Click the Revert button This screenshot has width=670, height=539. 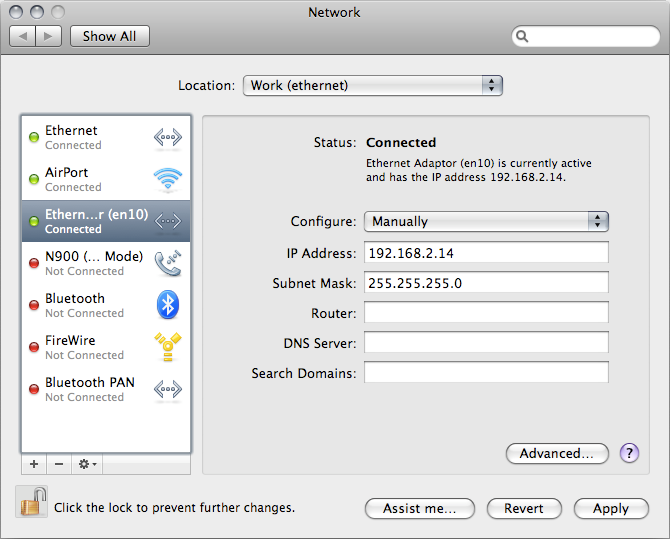tap(524, 508)
